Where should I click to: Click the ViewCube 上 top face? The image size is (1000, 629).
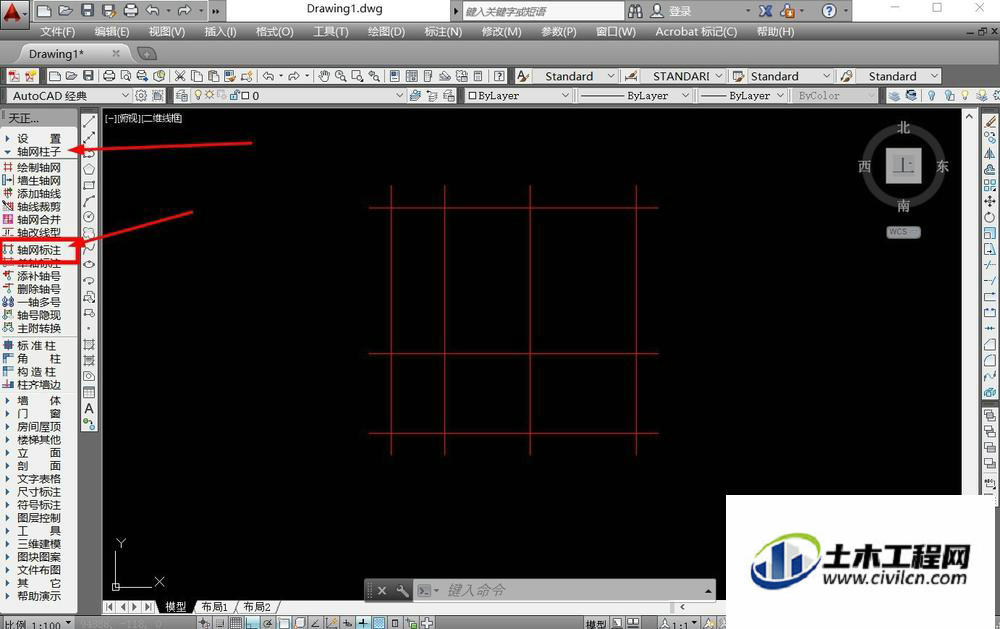pyautogui.click(x=903, y=166)
